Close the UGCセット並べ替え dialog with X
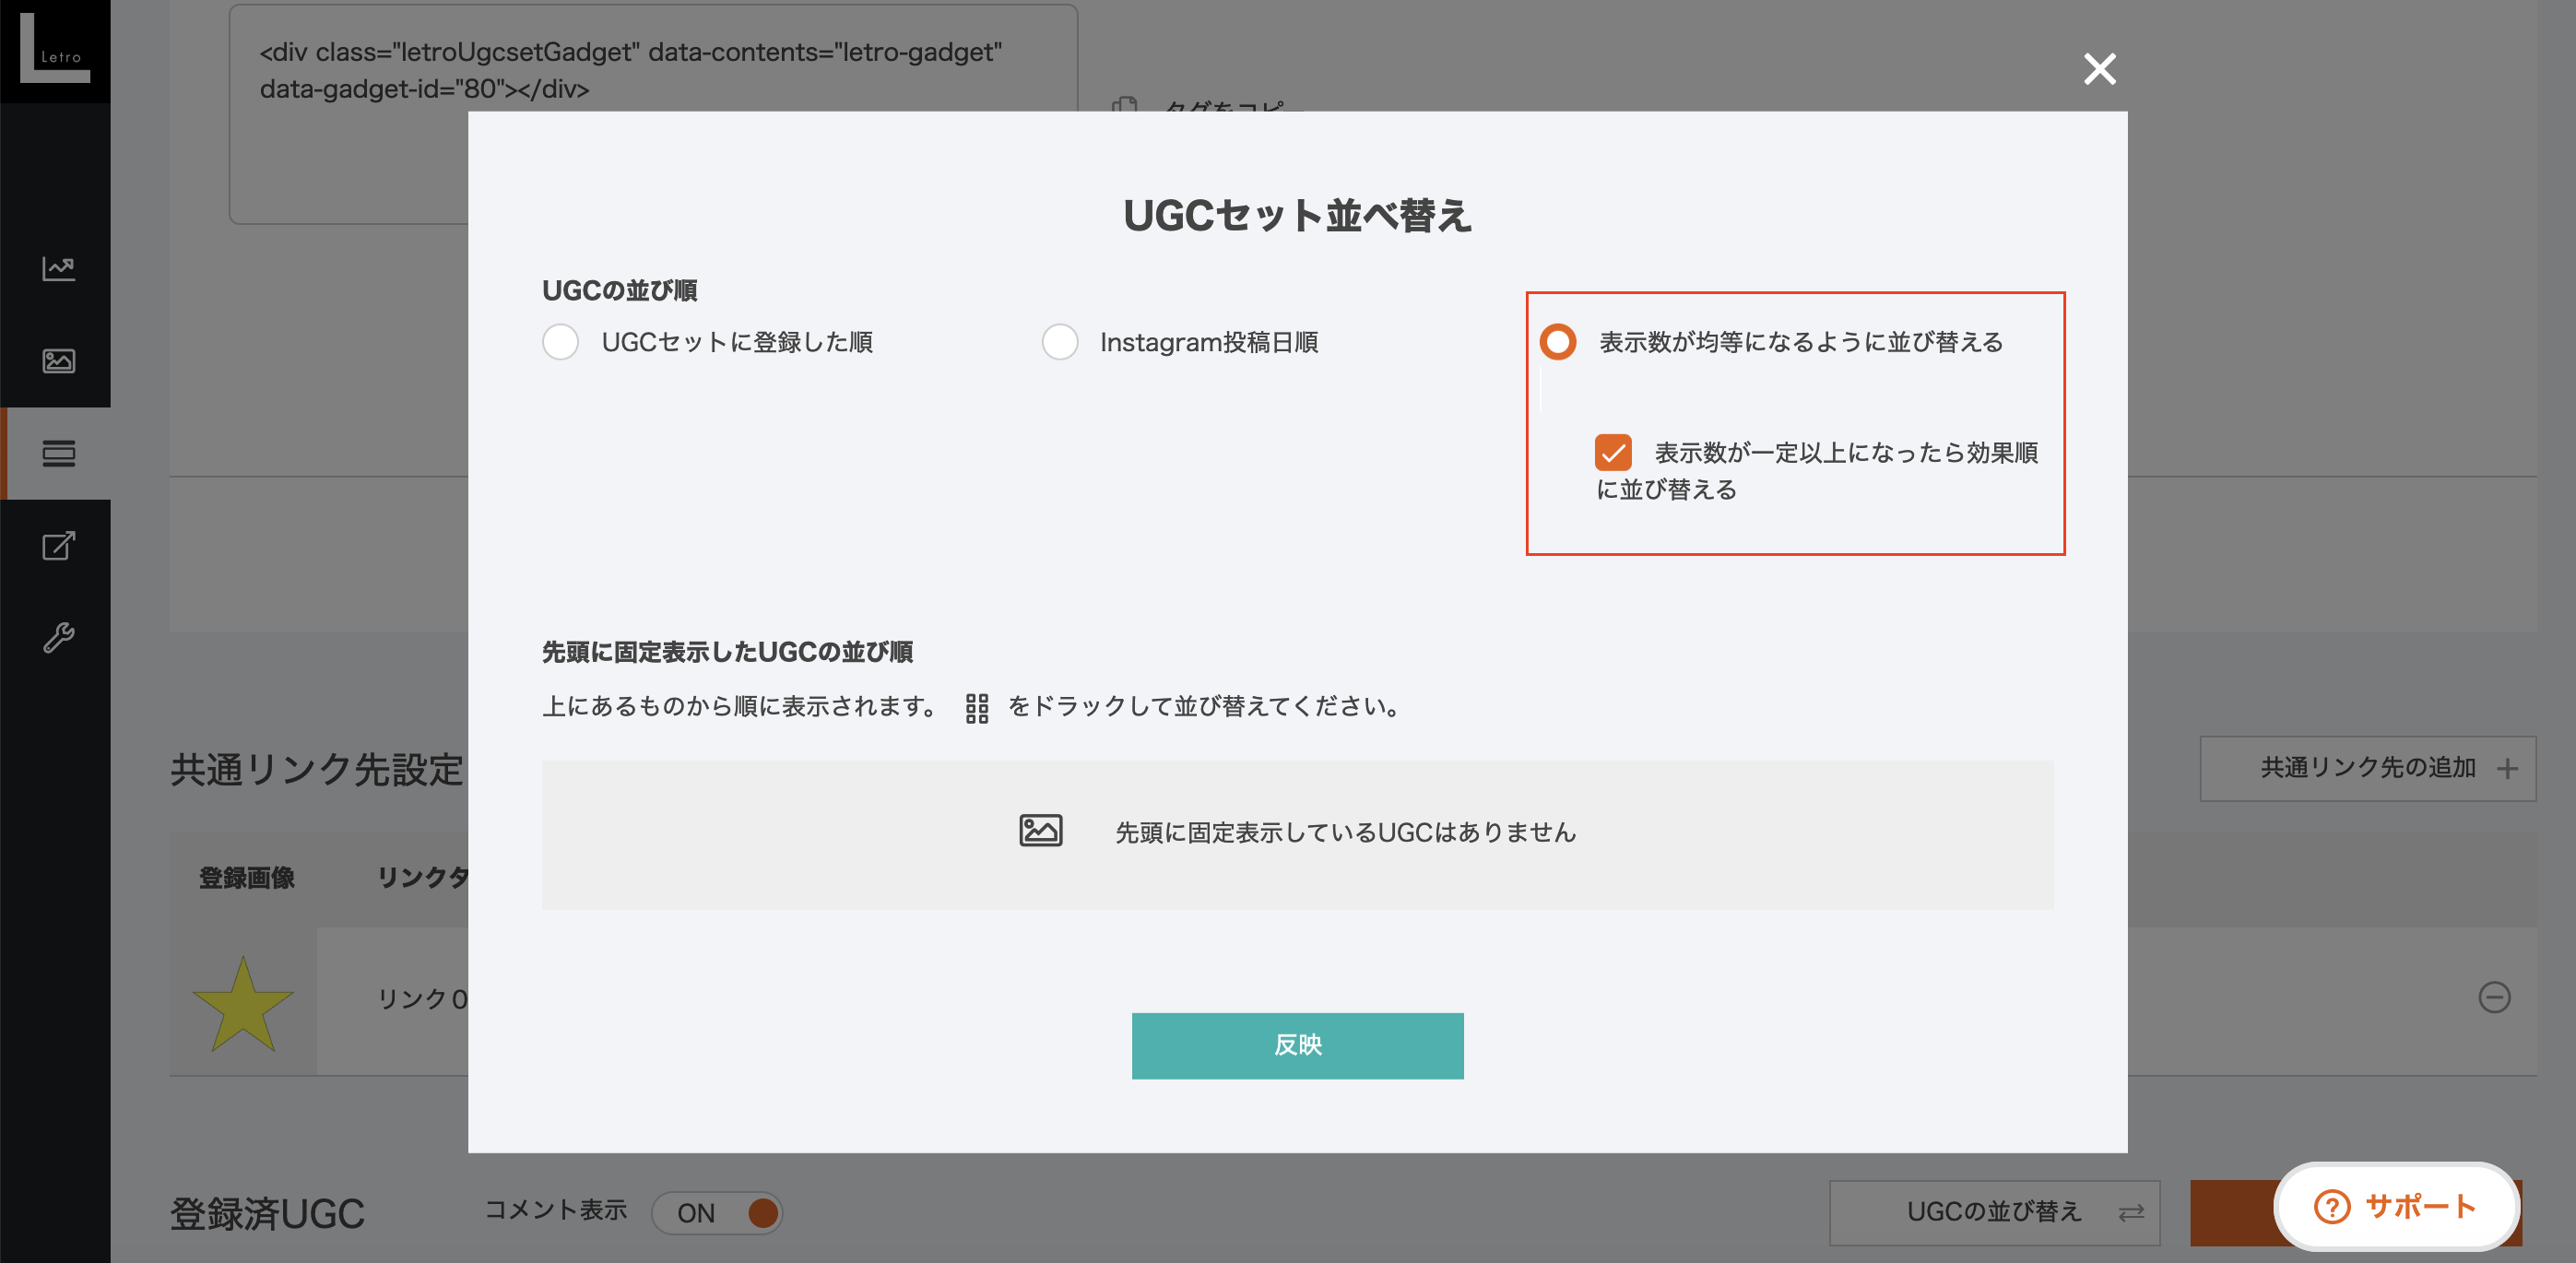2576x1263 pixels. point(2099,69)
